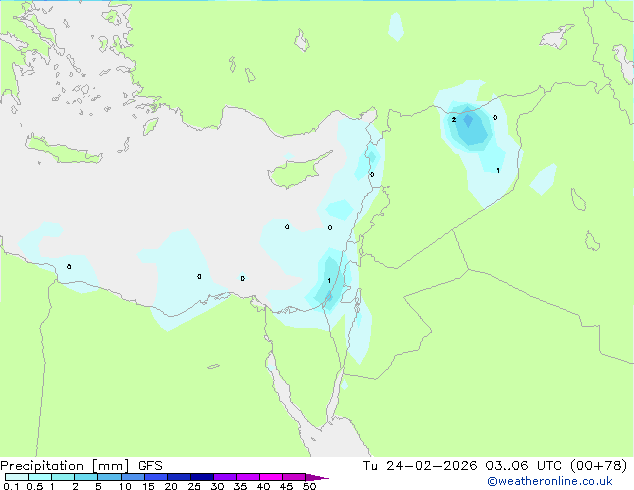Click the 0.1–0.5 mm palest cyan legend swatch
This screenshot has width=634, height=490.
[17, 477]
